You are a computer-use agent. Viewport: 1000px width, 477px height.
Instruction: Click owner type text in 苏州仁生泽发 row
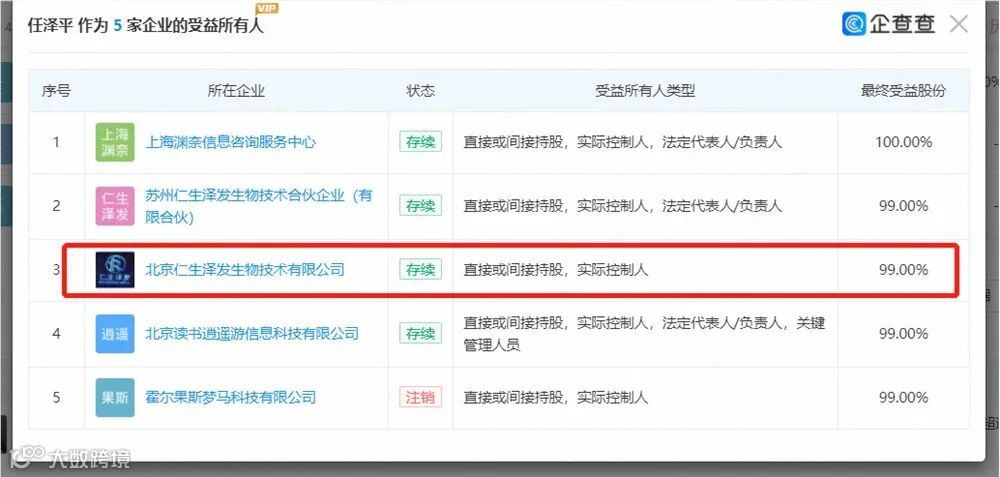(x=622, y=206)
